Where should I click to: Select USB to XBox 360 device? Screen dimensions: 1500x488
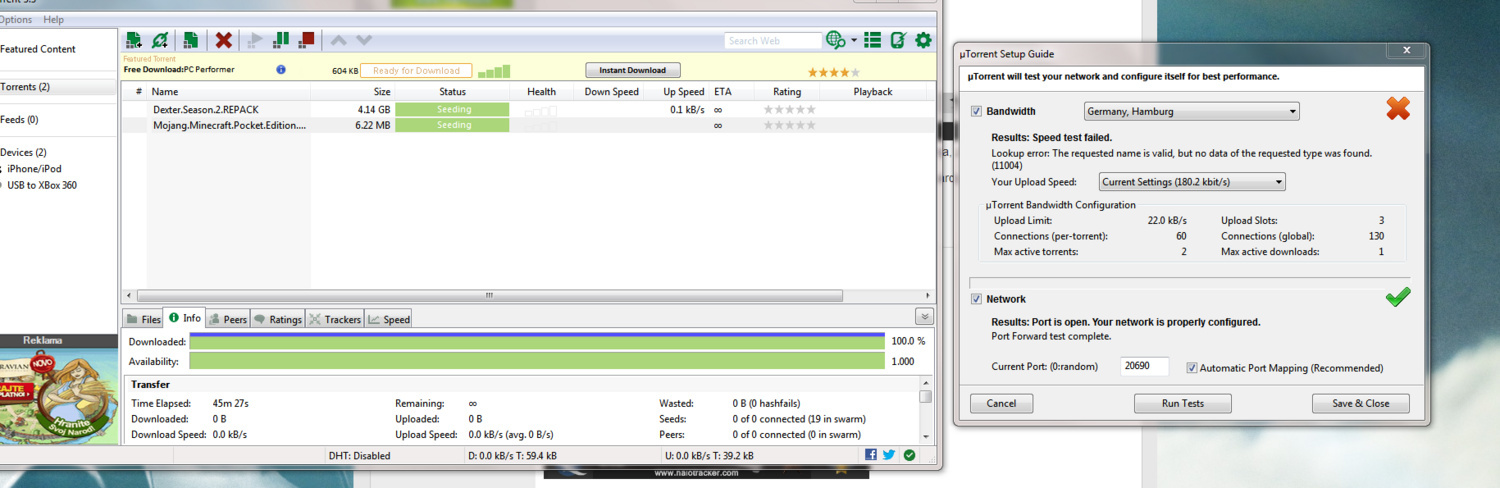tap(42, 185)
